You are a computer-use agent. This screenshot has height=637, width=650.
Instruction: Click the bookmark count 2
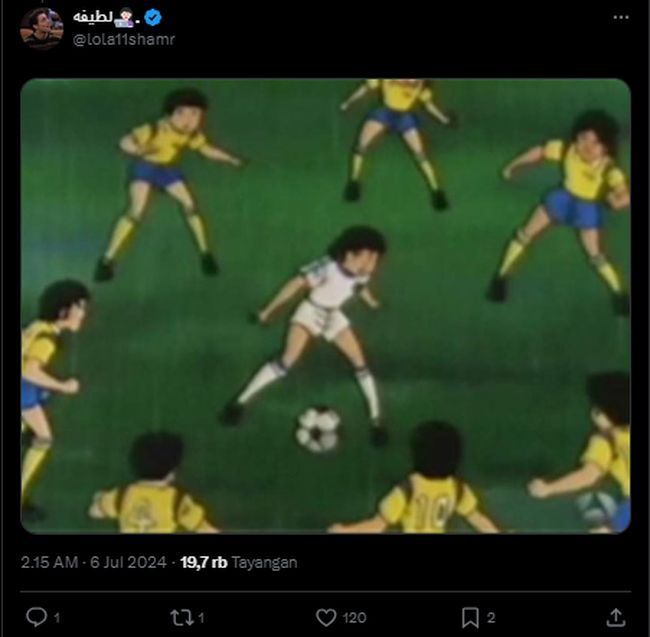491,618
